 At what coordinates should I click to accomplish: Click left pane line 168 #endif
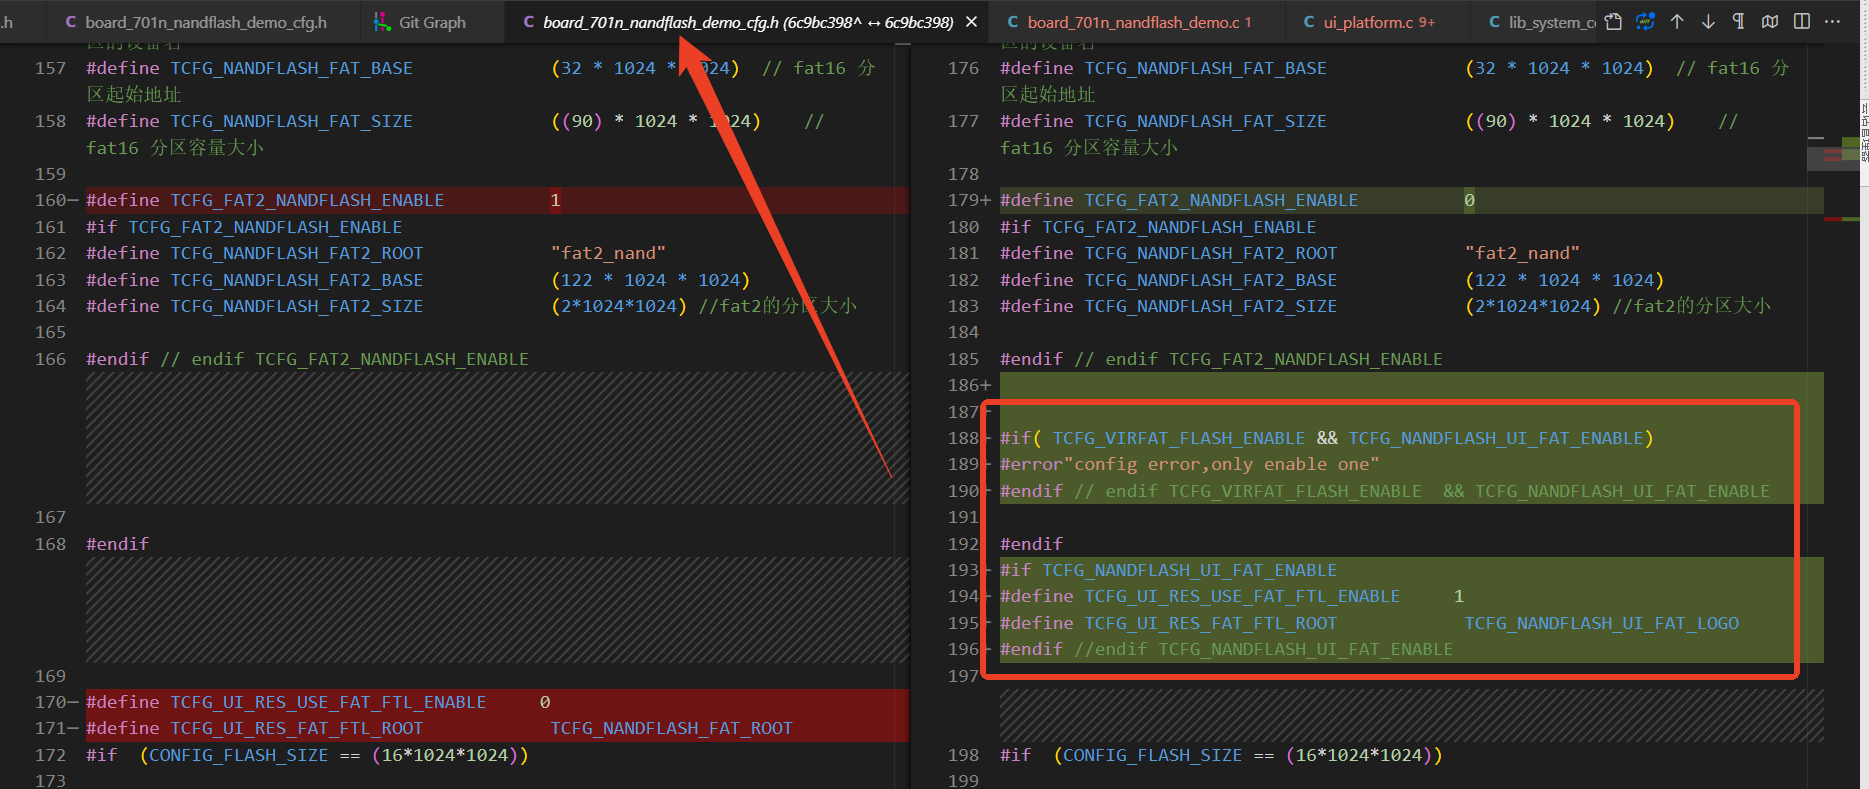point(117,544)
